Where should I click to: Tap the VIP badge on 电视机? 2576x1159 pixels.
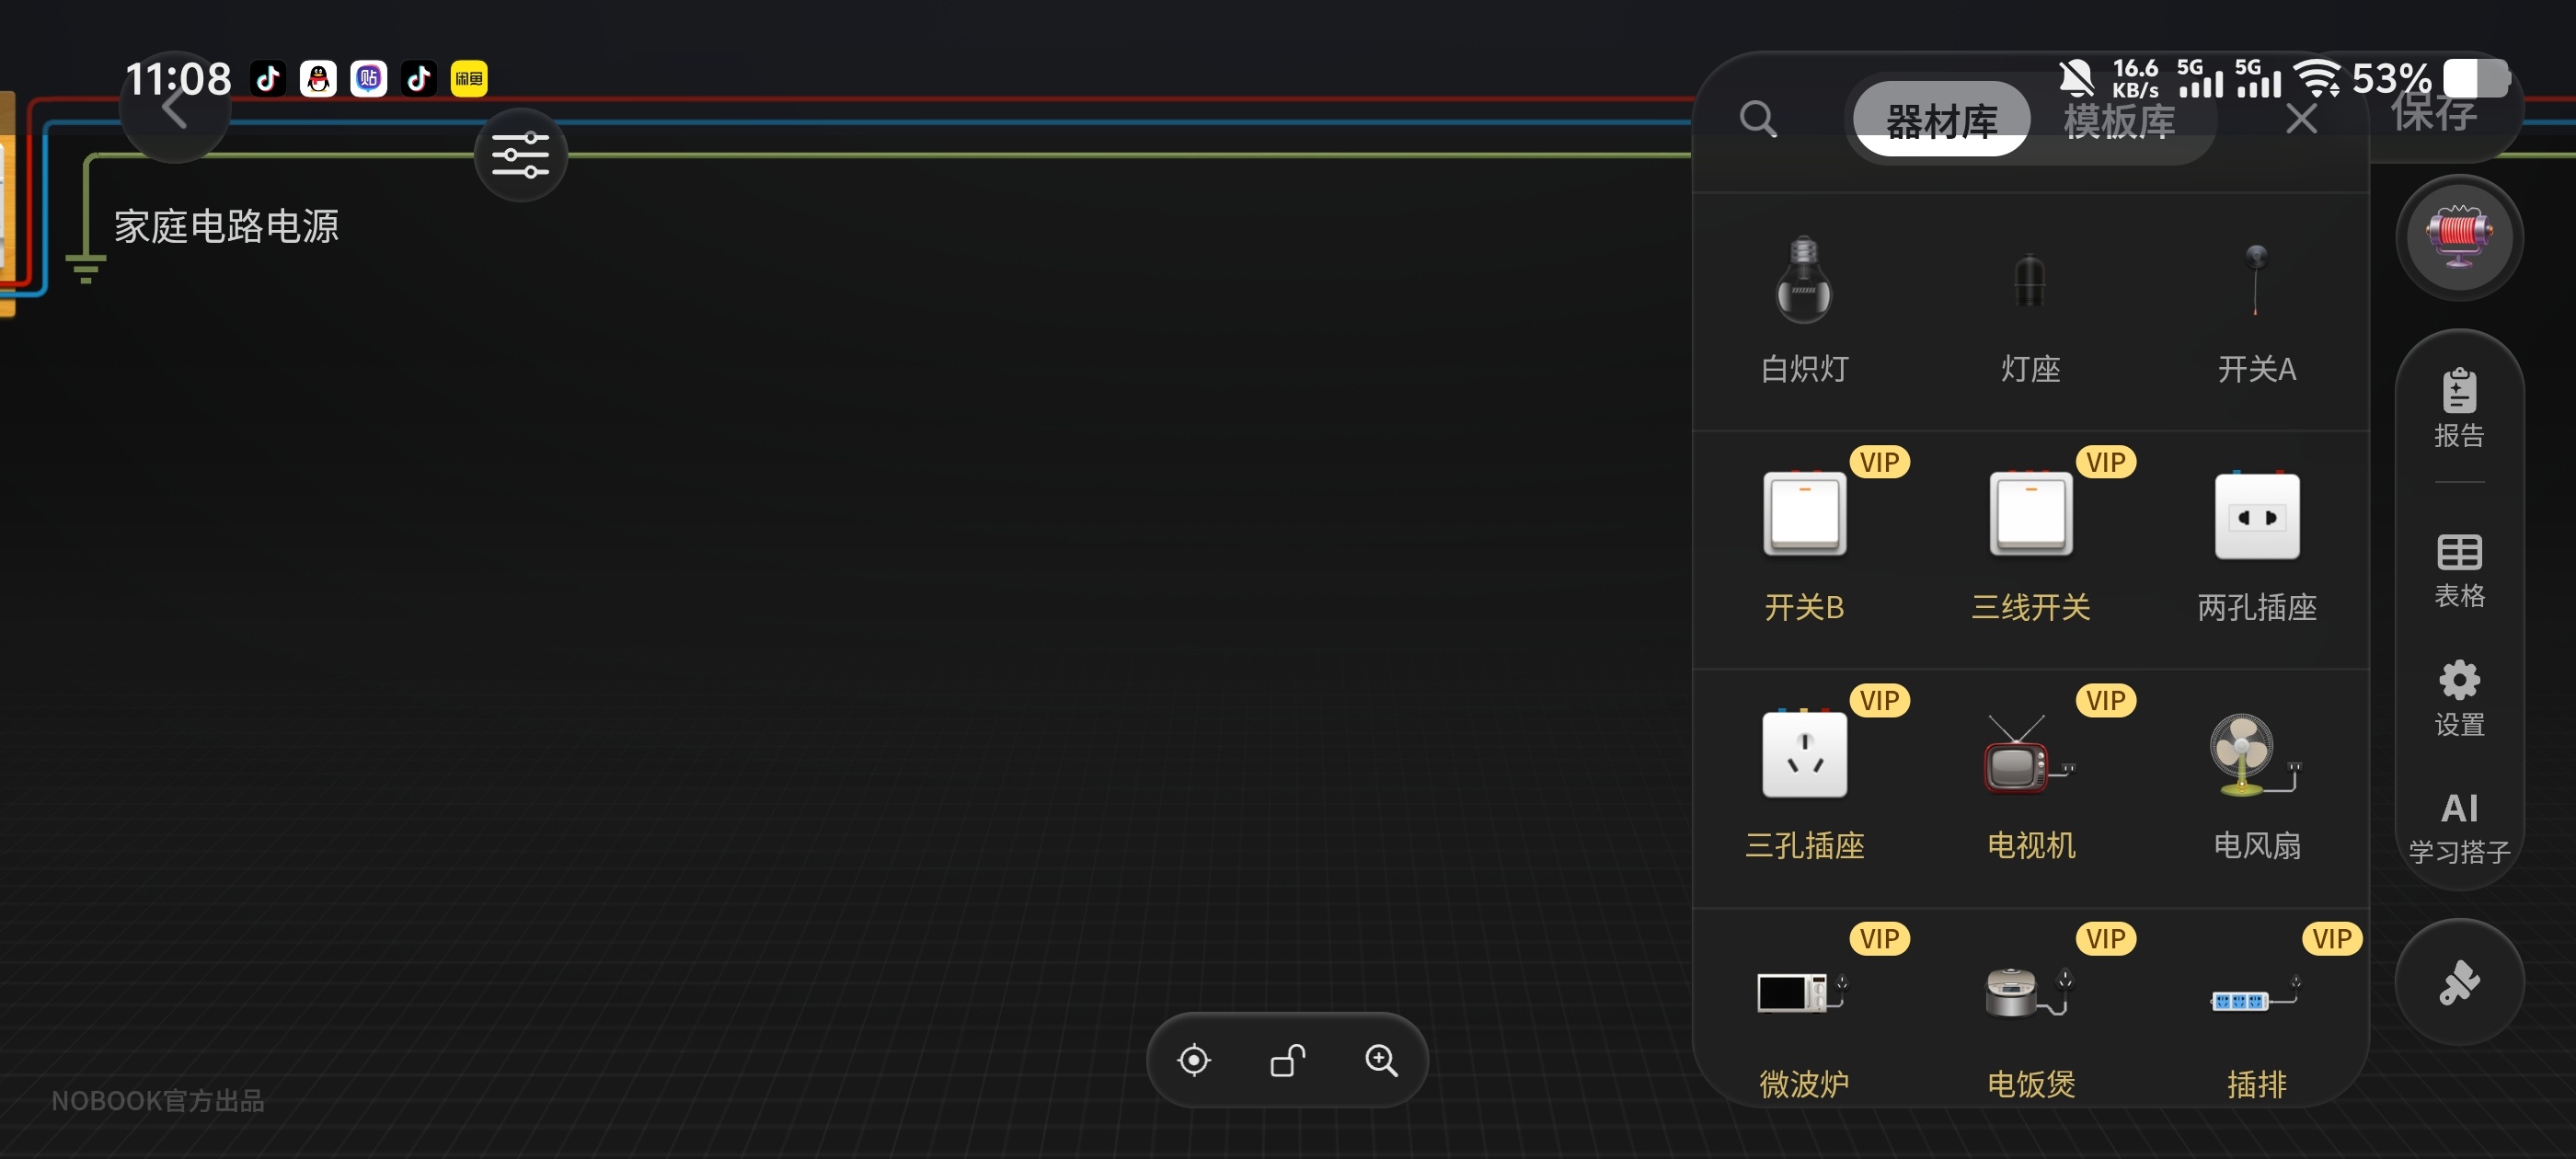click(x=2105, y=700)
